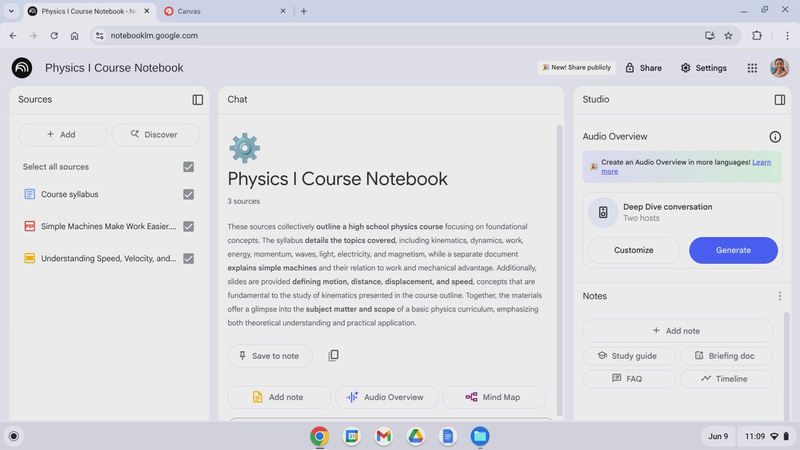Open system tray showing 11:09
This screenshot has height=450, width=800.
767,436
